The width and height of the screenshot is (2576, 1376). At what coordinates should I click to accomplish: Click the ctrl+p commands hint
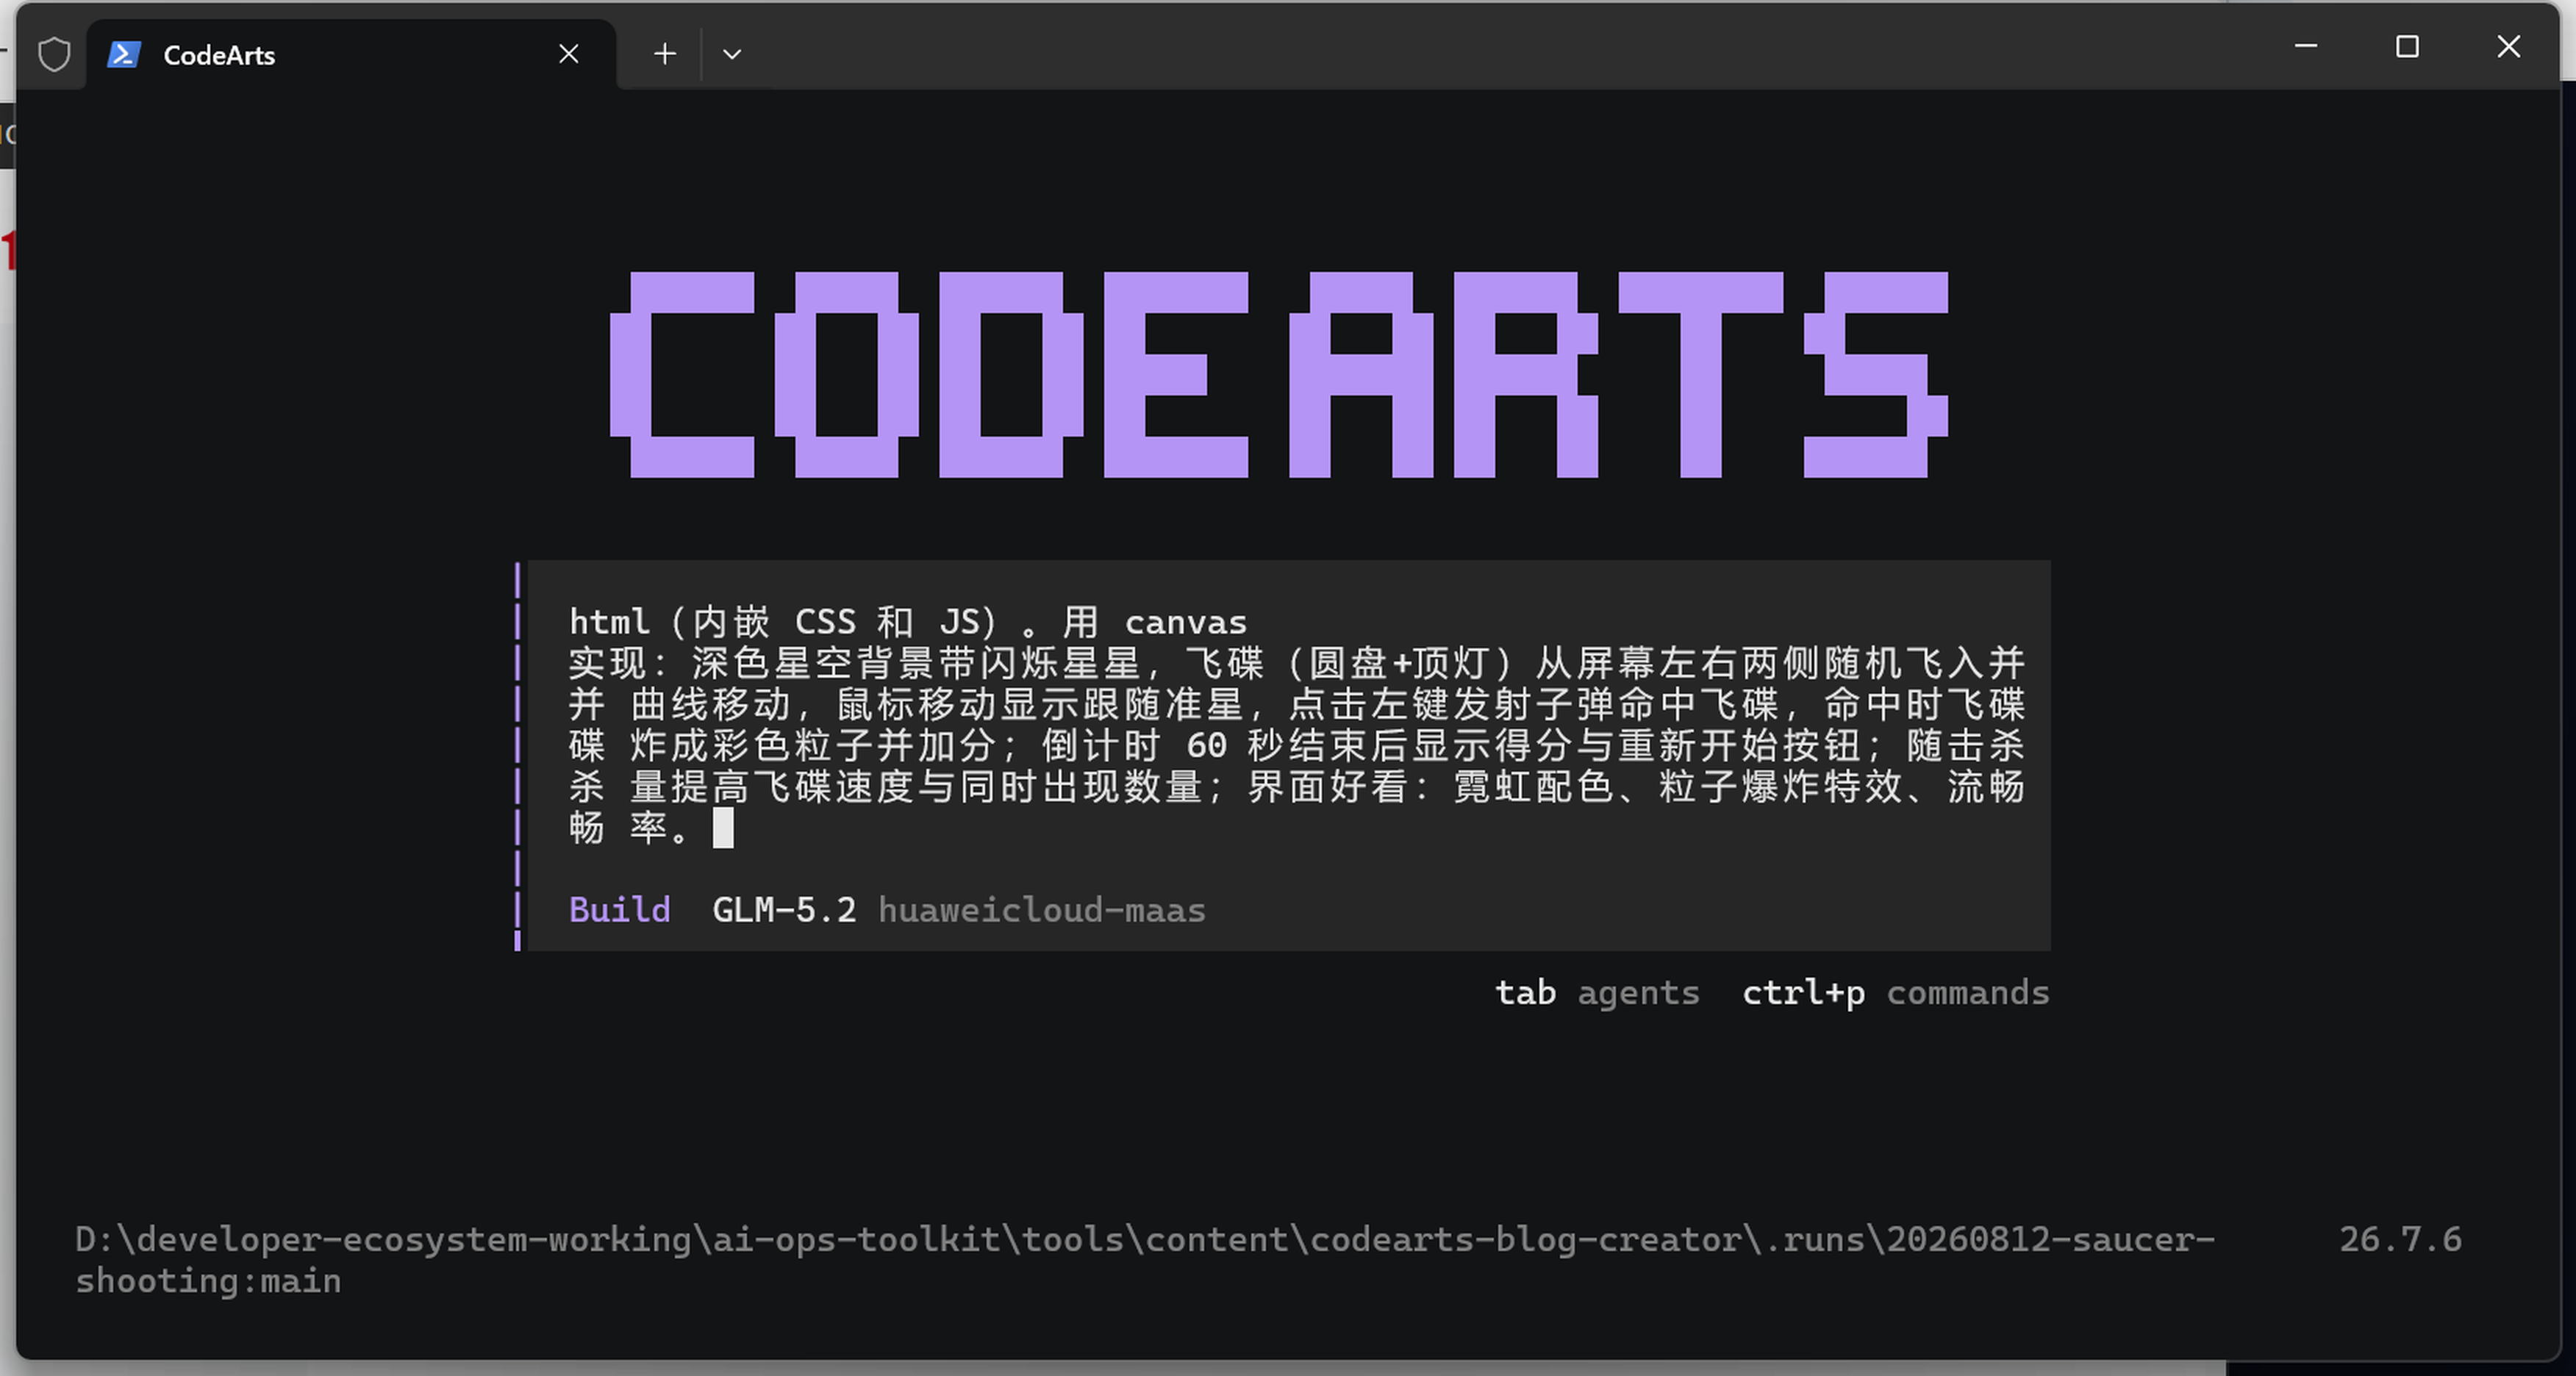[1896, 993]
